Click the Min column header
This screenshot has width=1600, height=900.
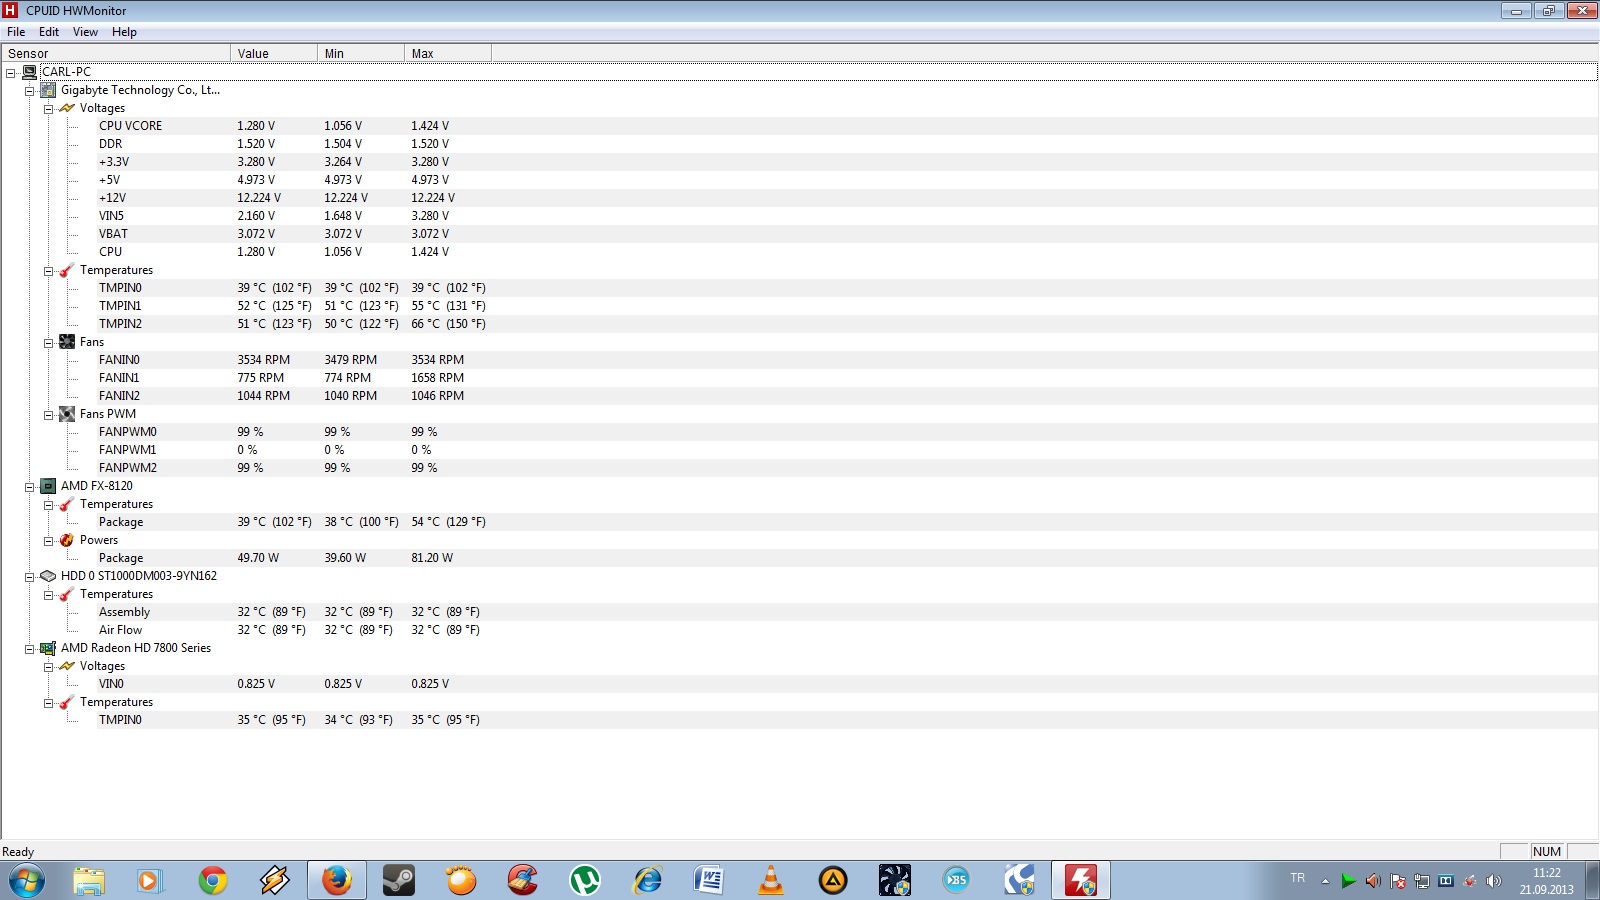point(361,53)
